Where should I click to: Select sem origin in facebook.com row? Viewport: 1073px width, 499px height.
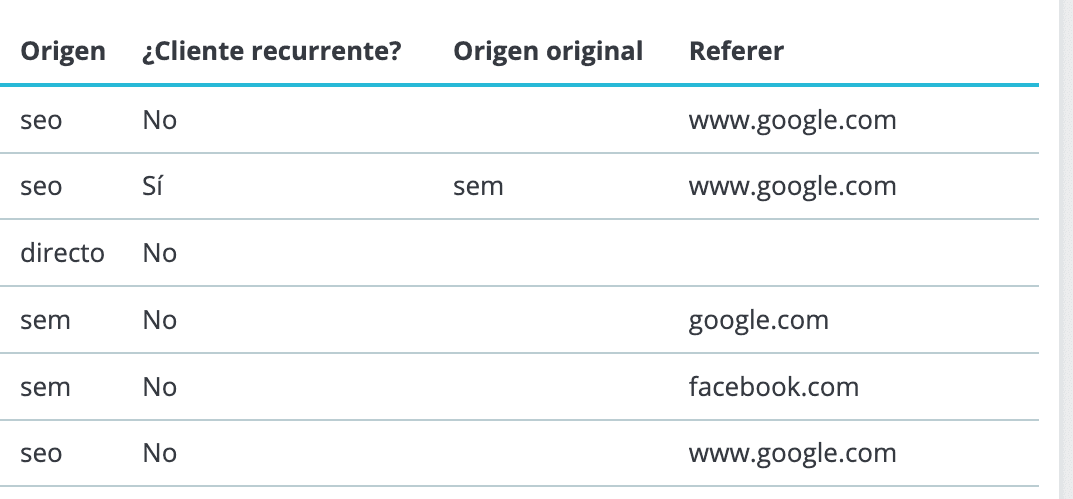click(x=45, y=388)
